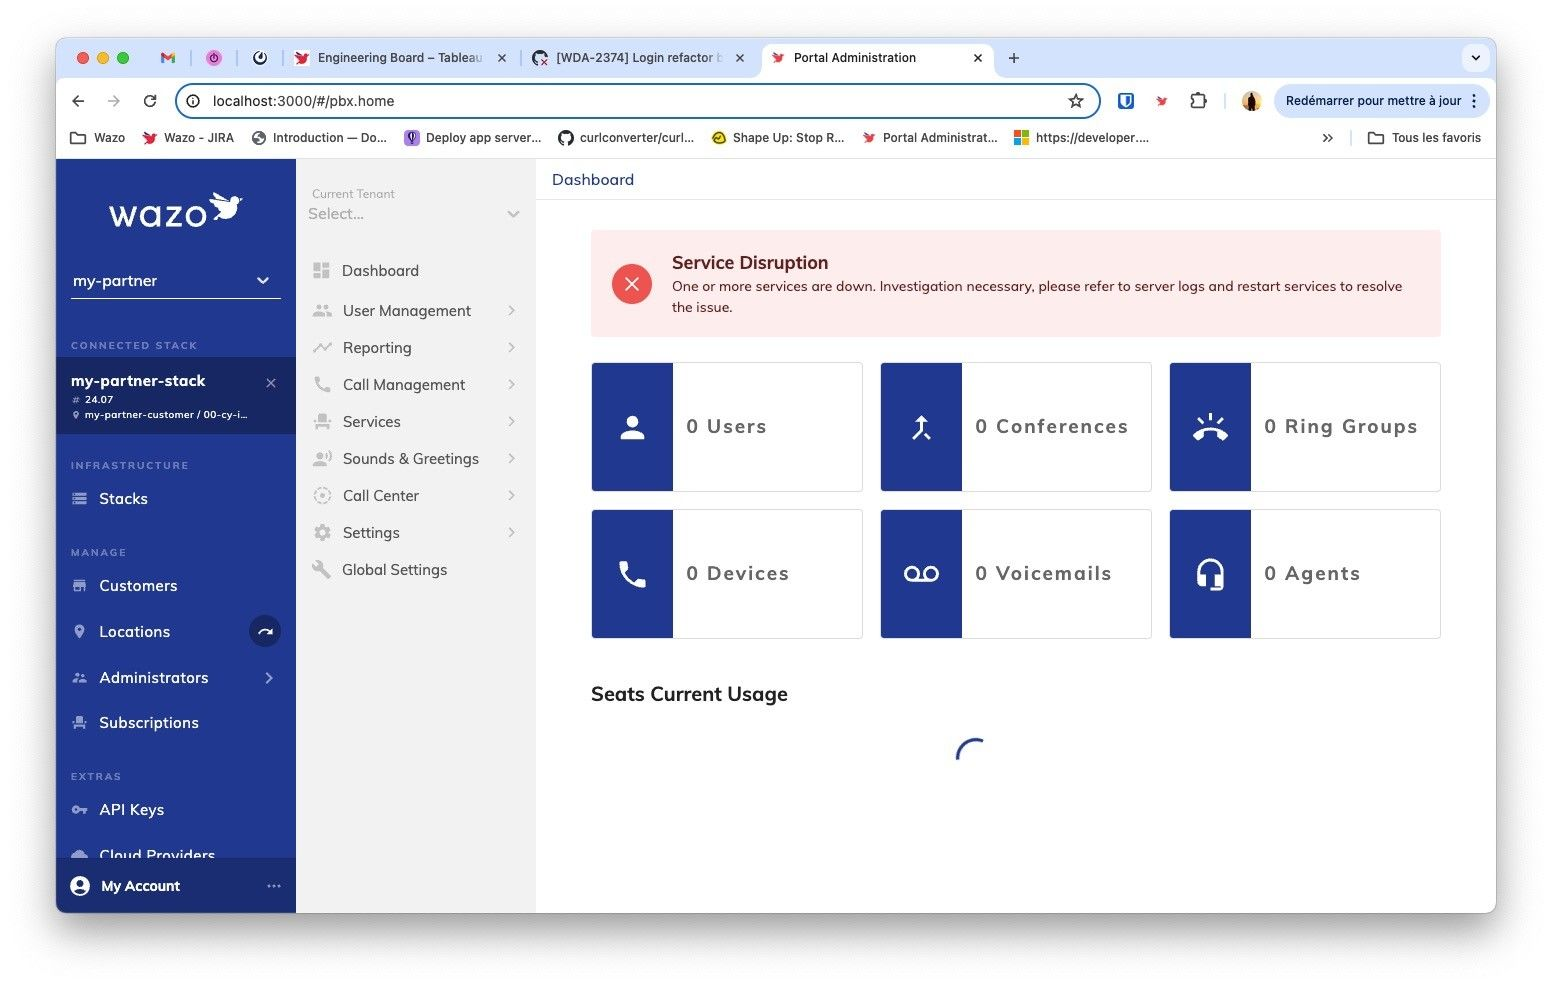This screenshot has height=987, width=1552.
Task: Open the Wazo - JIRA bookmark
Action: tap(188, 138)
